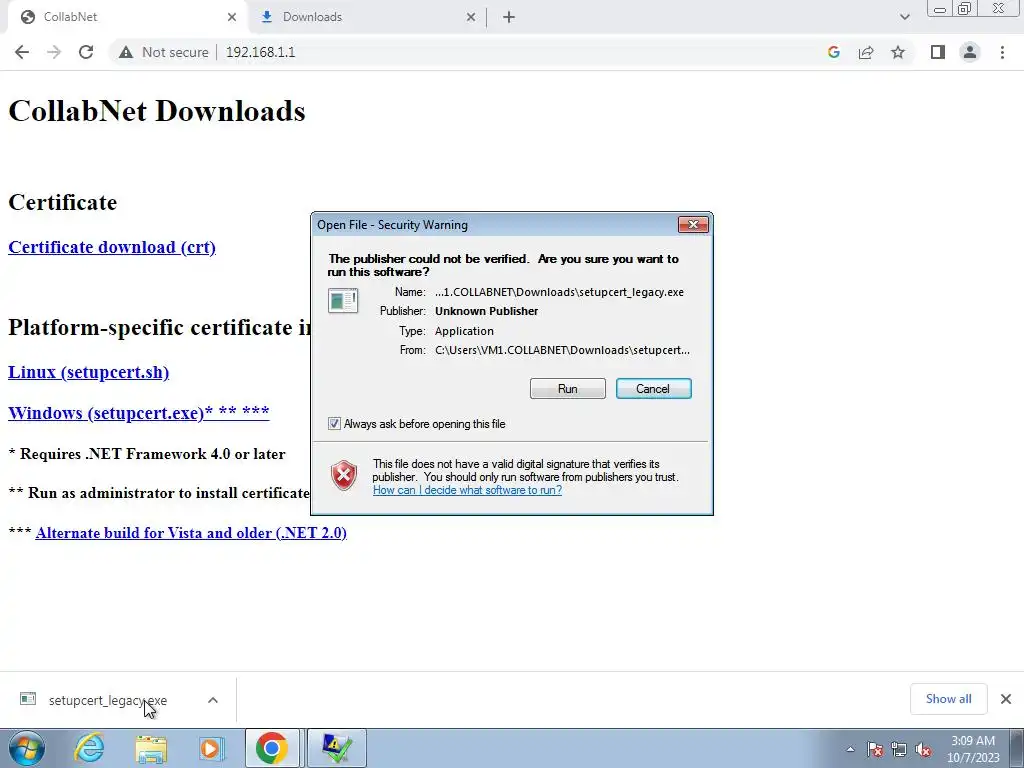Open Windows Media Player from the taskbar
This screenshot has width=1024, height=768.
(x=211, y=748)
